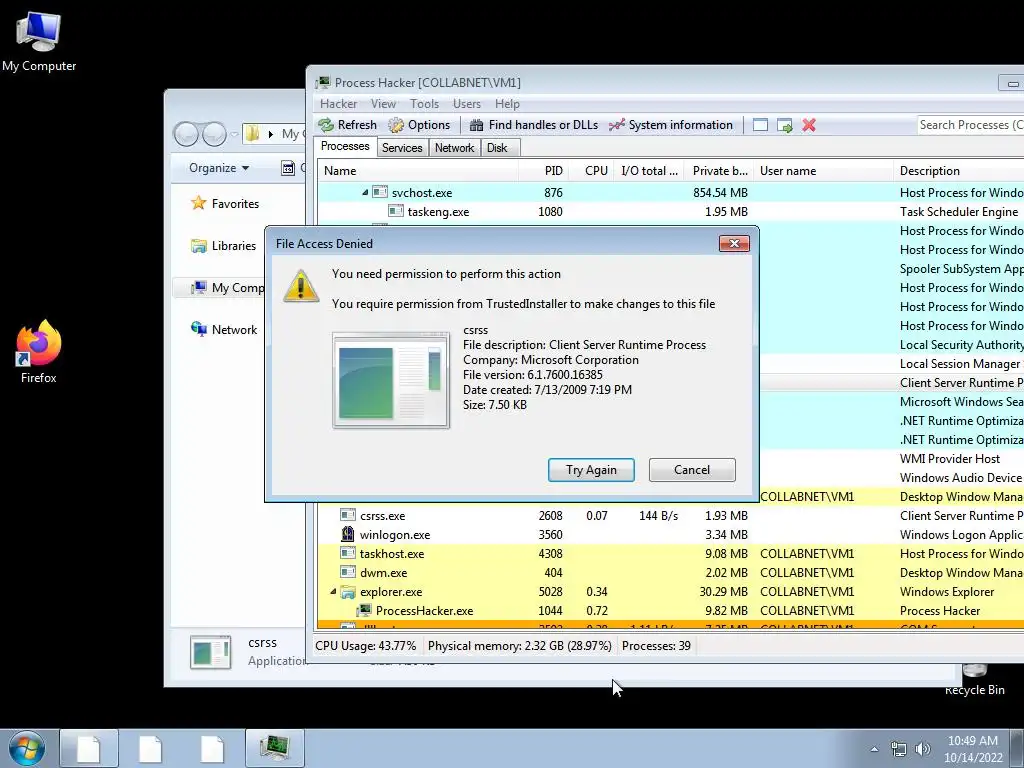Sort by the Name column header
Screen dimensions: 1024x768
(418, 171)
